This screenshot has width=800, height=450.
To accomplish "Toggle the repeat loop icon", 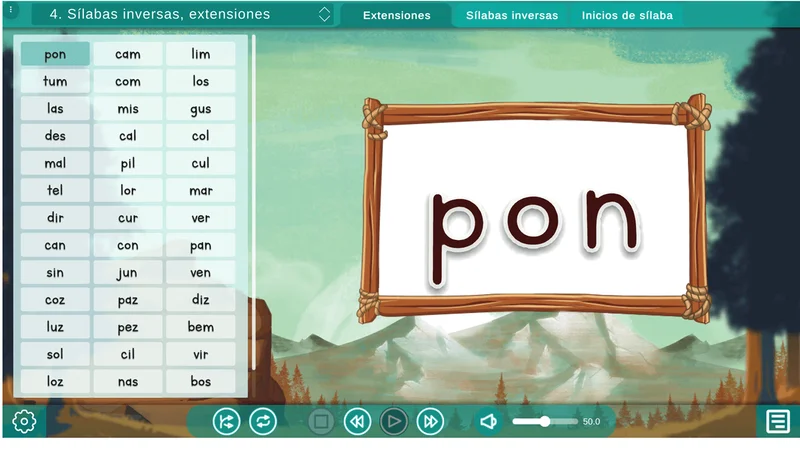I will [x=263, y=421].
